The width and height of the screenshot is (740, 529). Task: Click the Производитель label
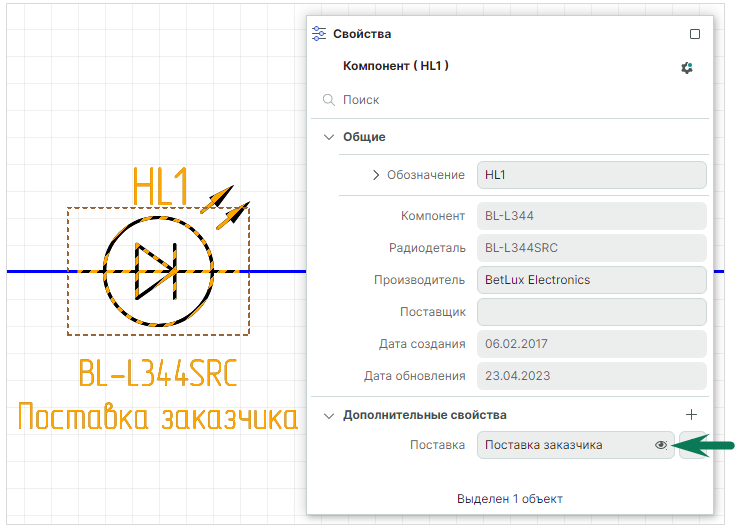click(419, 280)
